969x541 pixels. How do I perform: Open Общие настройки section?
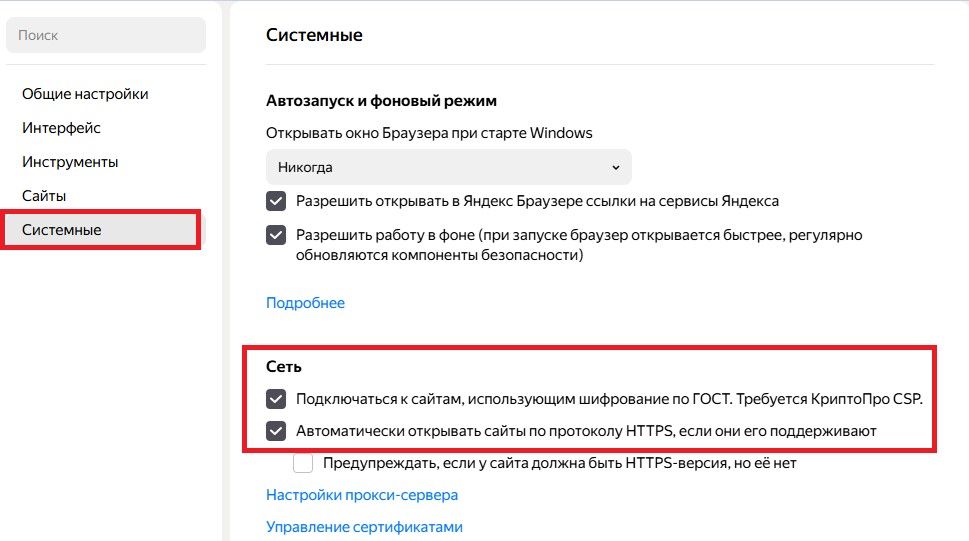85,94
